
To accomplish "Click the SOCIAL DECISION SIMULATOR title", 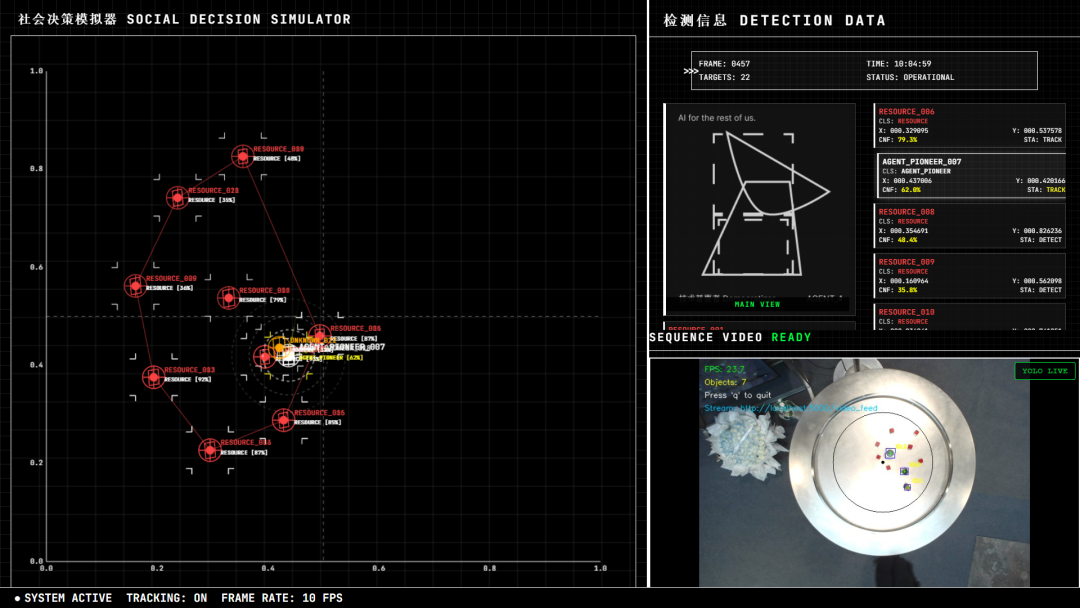I will coord(238,19).
